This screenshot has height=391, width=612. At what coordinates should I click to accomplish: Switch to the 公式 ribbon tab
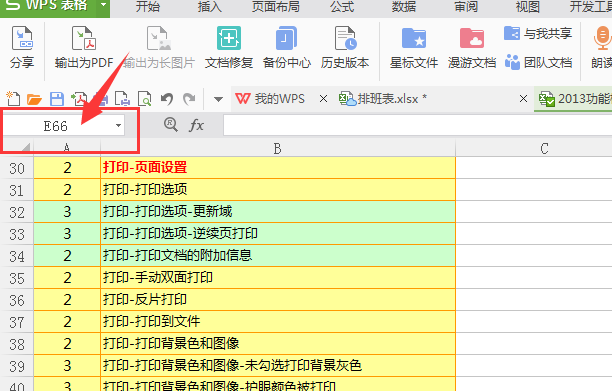click(342, 7)
